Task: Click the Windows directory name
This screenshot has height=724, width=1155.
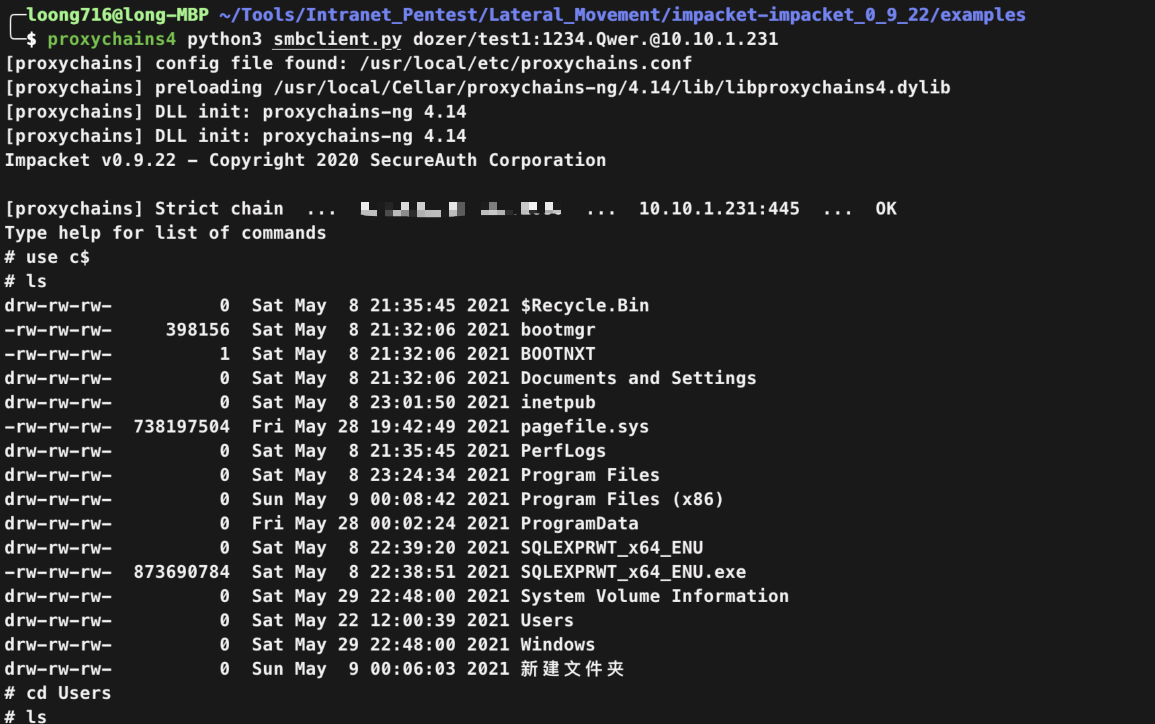Action: click(x=558, y=645)
